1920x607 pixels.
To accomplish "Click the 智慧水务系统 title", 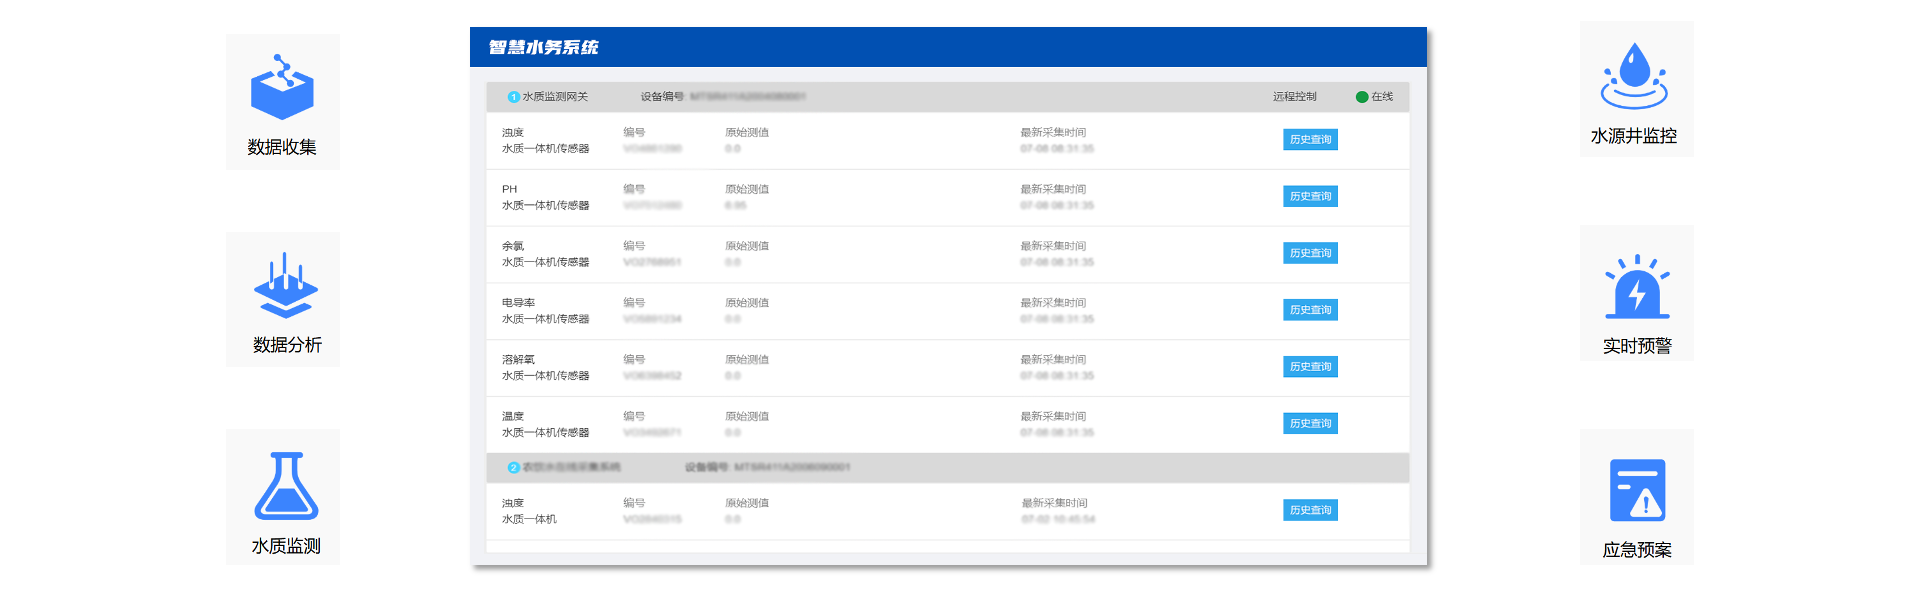I will pyautogui.click(x=543, y=47).
